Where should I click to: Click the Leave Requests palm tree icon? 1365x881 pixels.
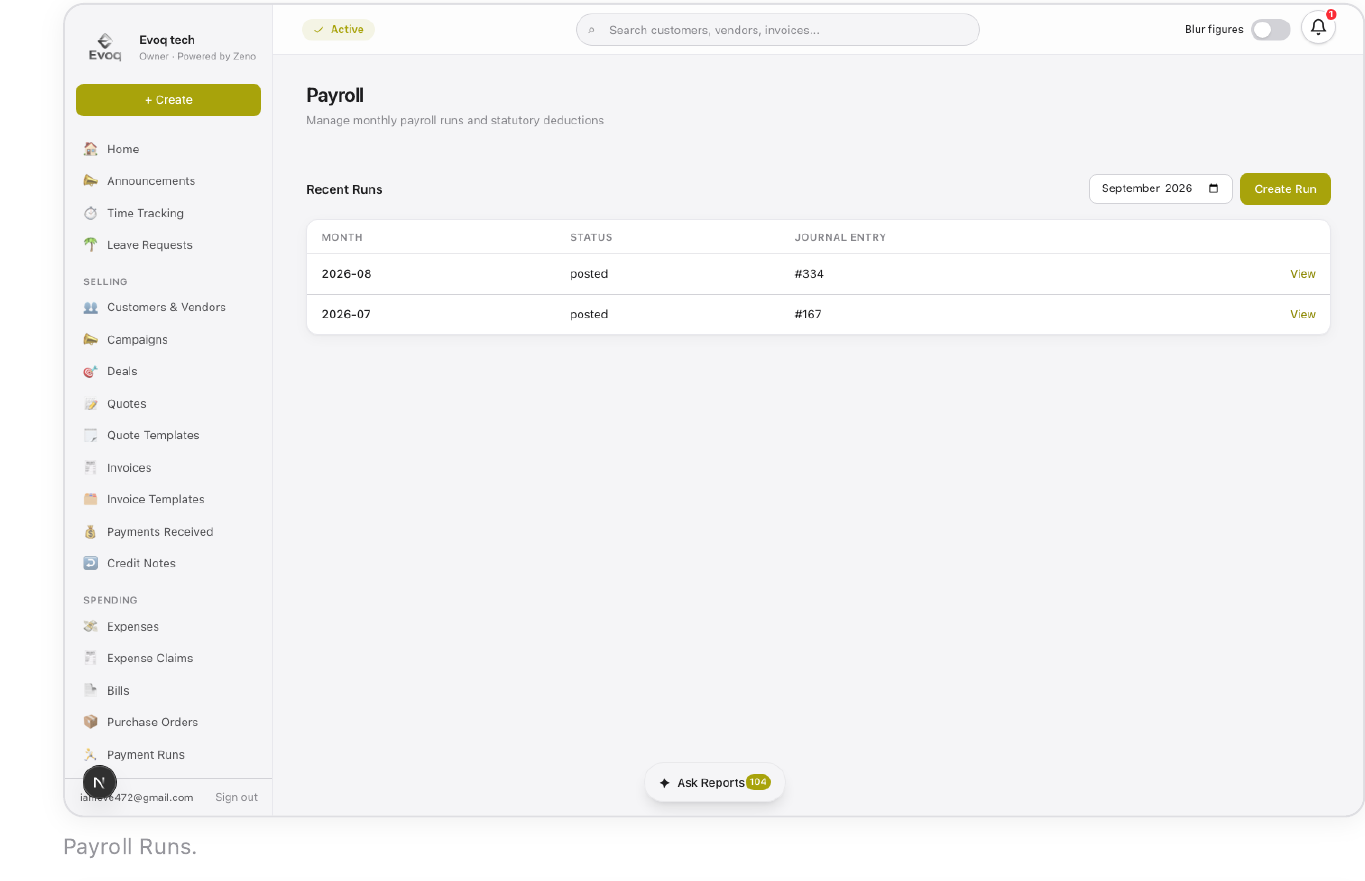pyautogui.click(x=91, y=245)
